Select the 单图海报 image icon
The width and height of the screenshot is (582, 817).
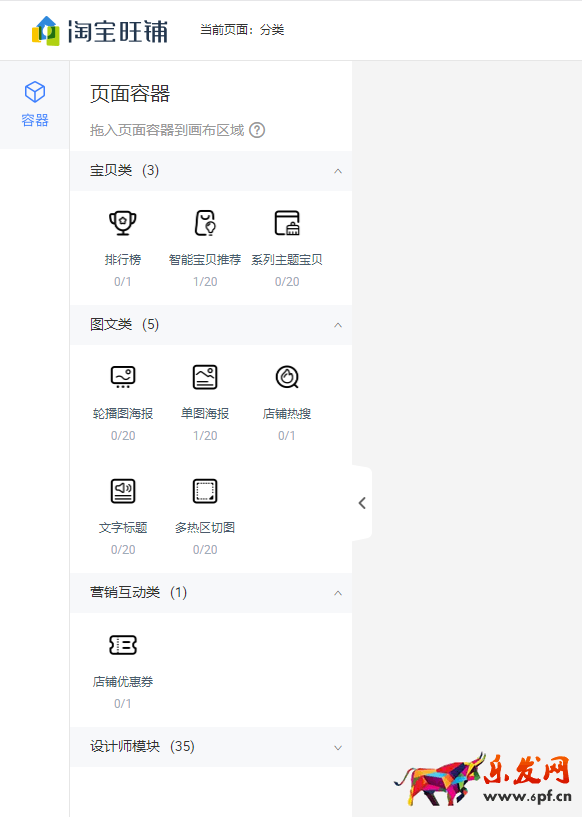[205, 377]
